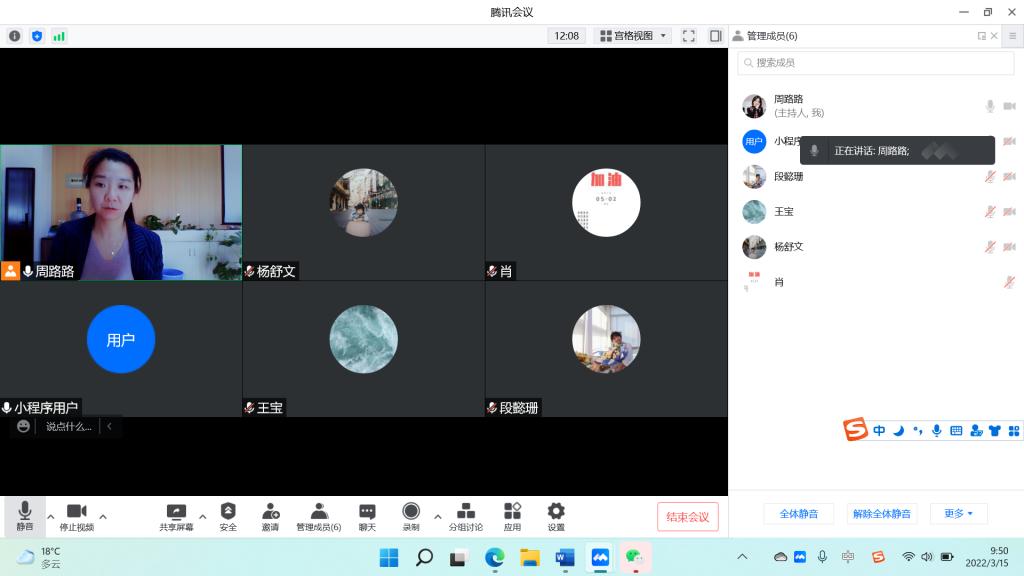Start 录制 recording
The width and height of the screenshot is (1024, 576).
coord(410,516)
